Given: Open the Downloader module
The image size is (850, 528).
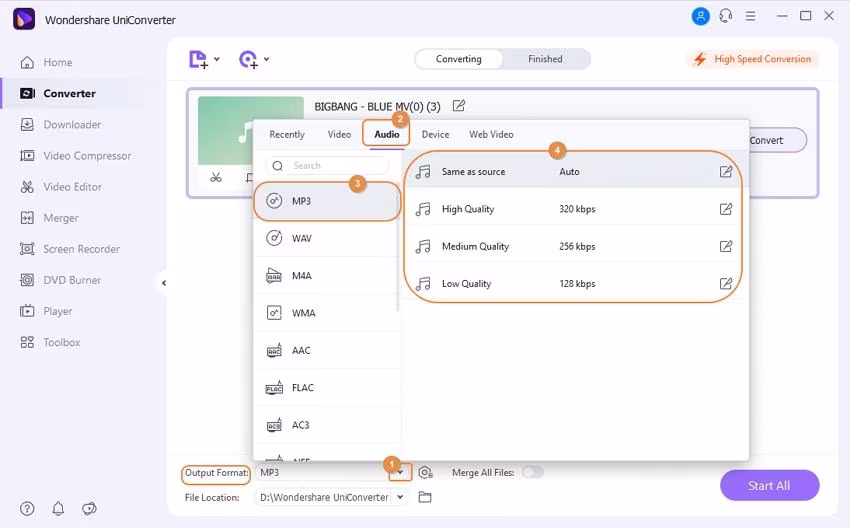Looking at the screenshot, I should coord(60,125).
